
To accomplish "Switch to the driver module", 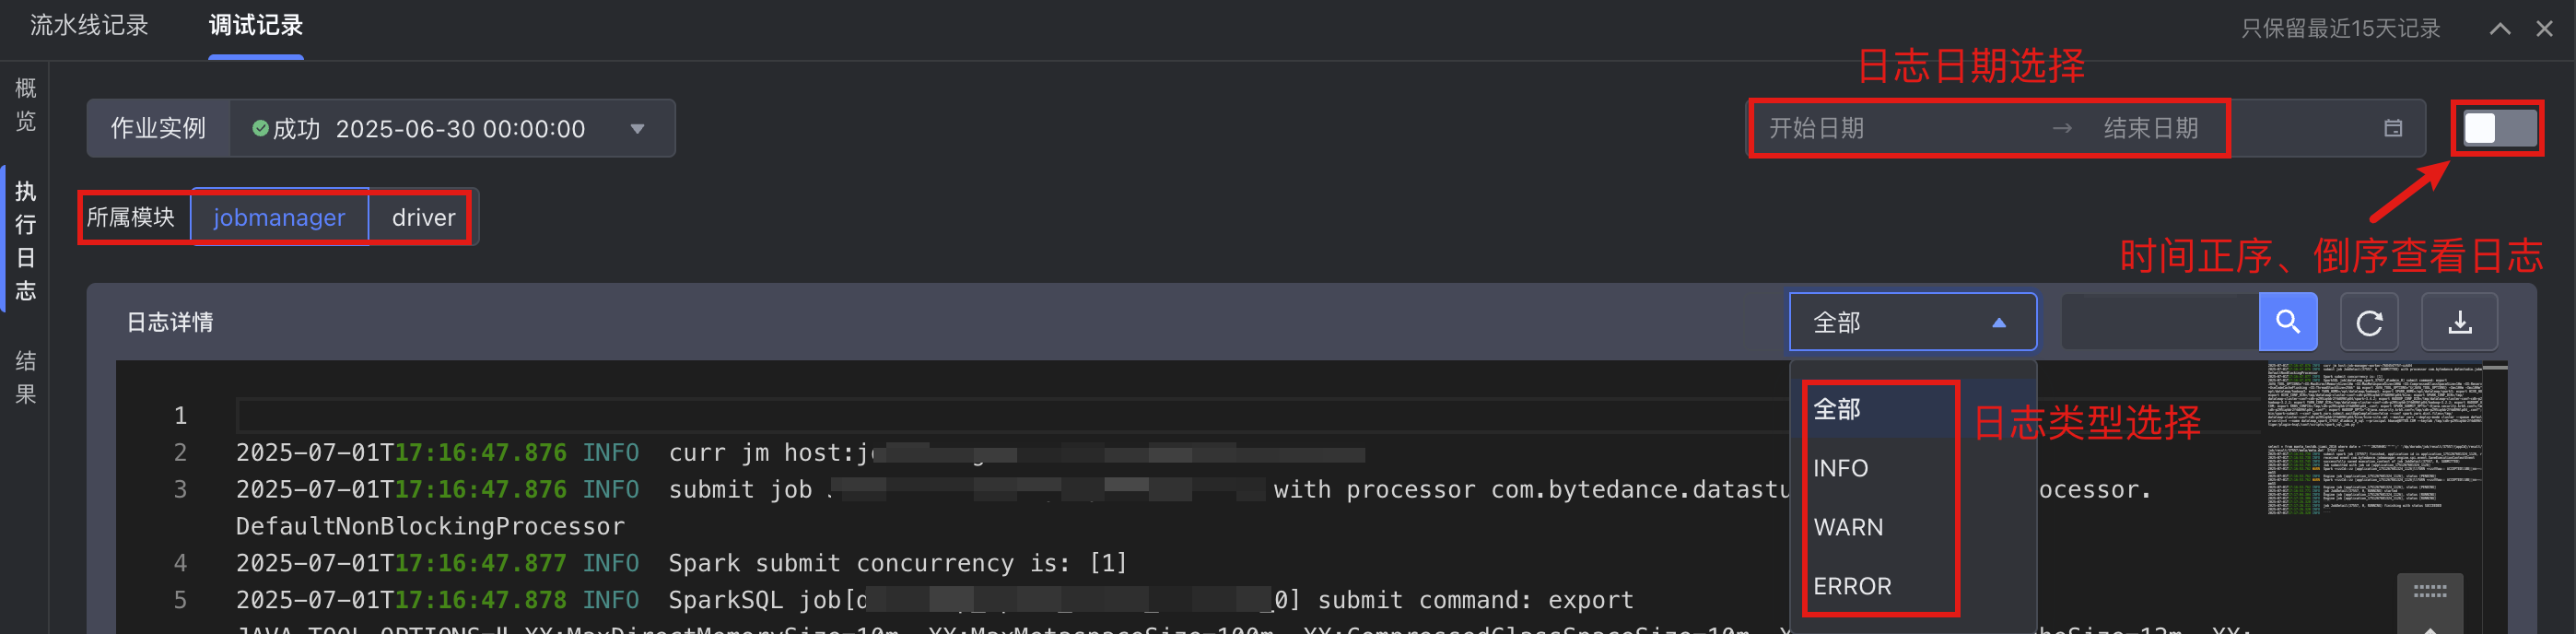I will (423, 217).
